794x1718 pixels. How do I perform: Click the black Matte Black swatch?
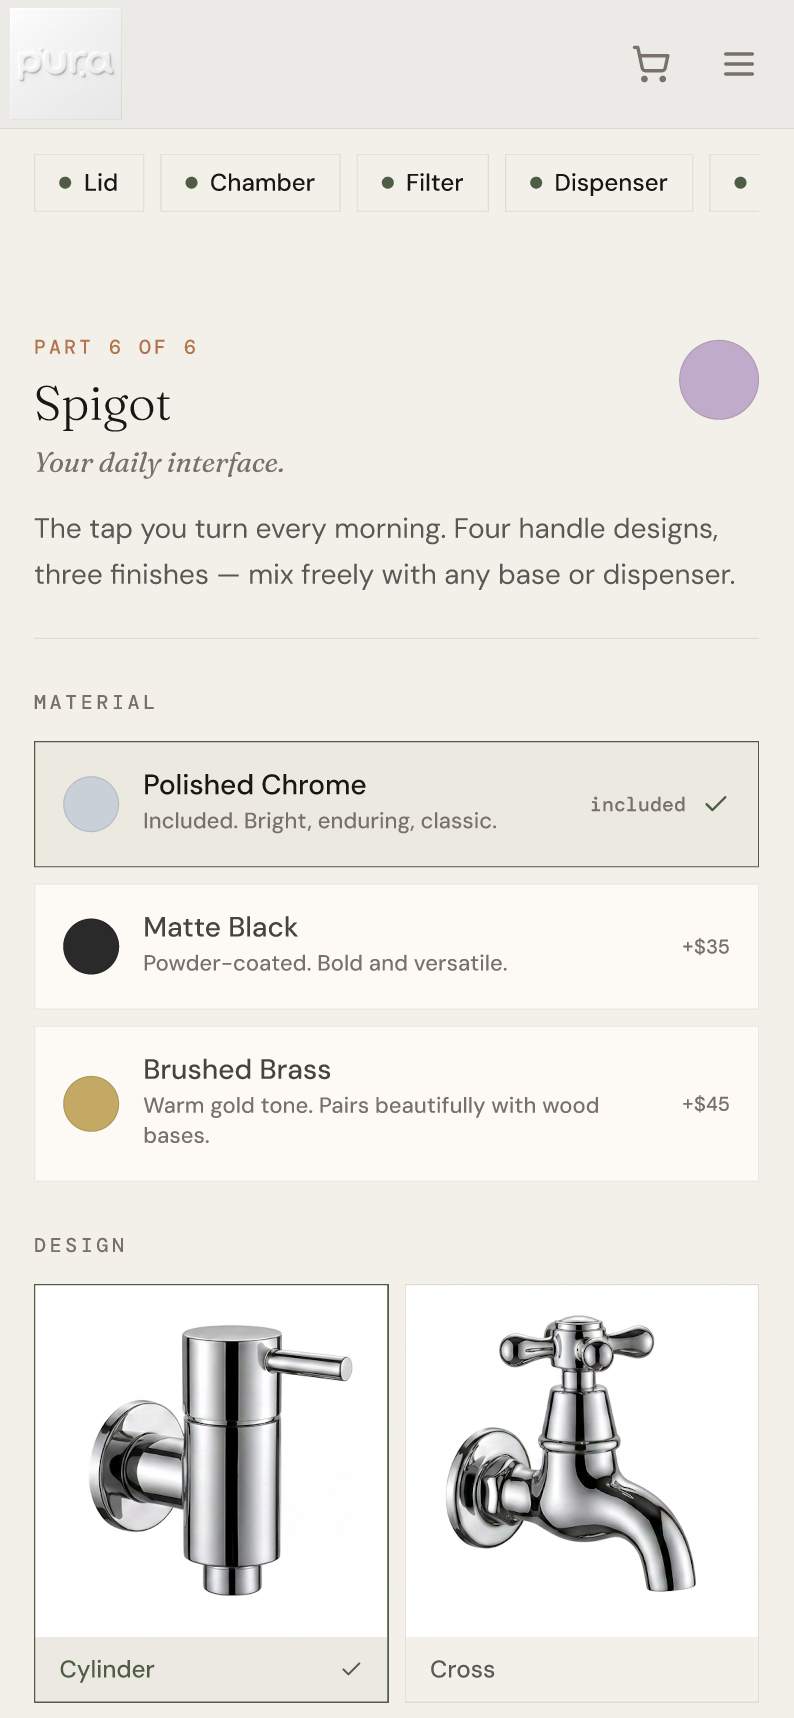tap(91, 946)
